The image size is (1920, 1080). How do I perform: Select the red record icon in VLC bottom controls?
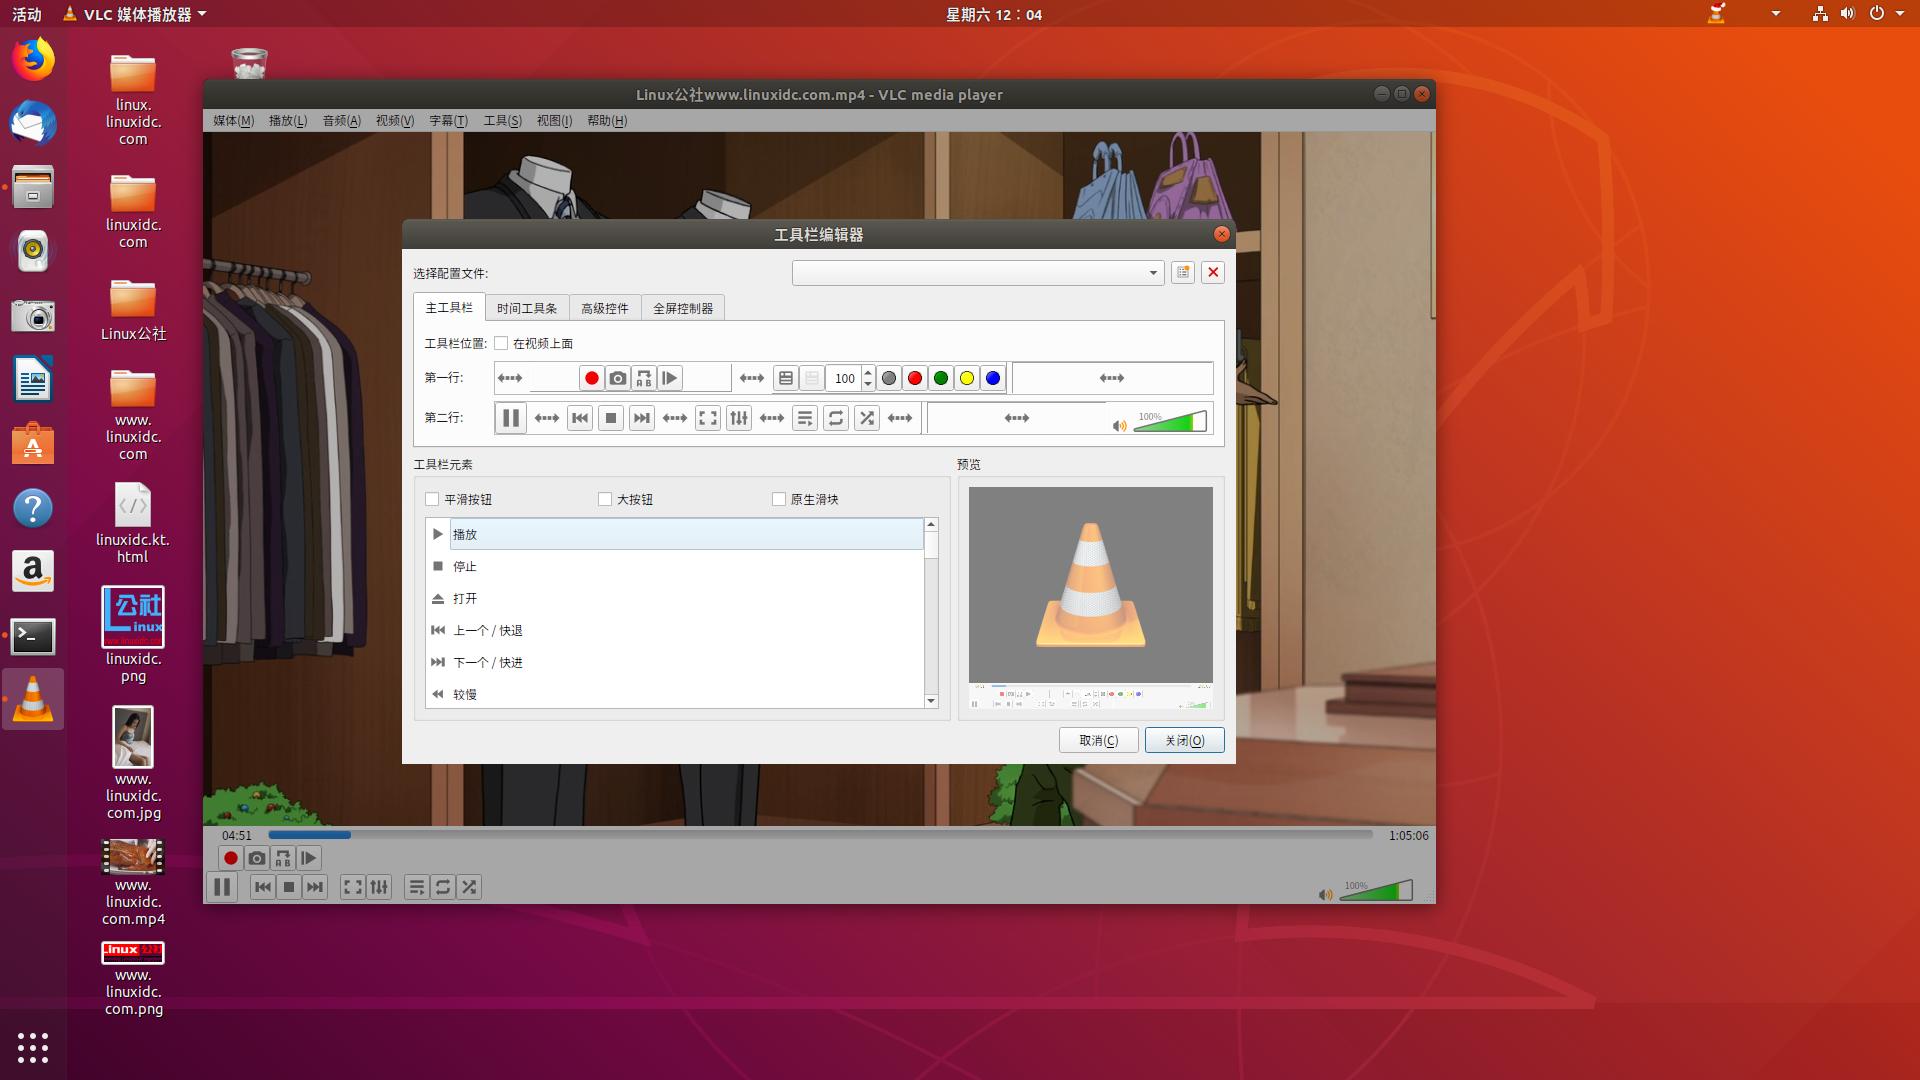coord(231,858)
